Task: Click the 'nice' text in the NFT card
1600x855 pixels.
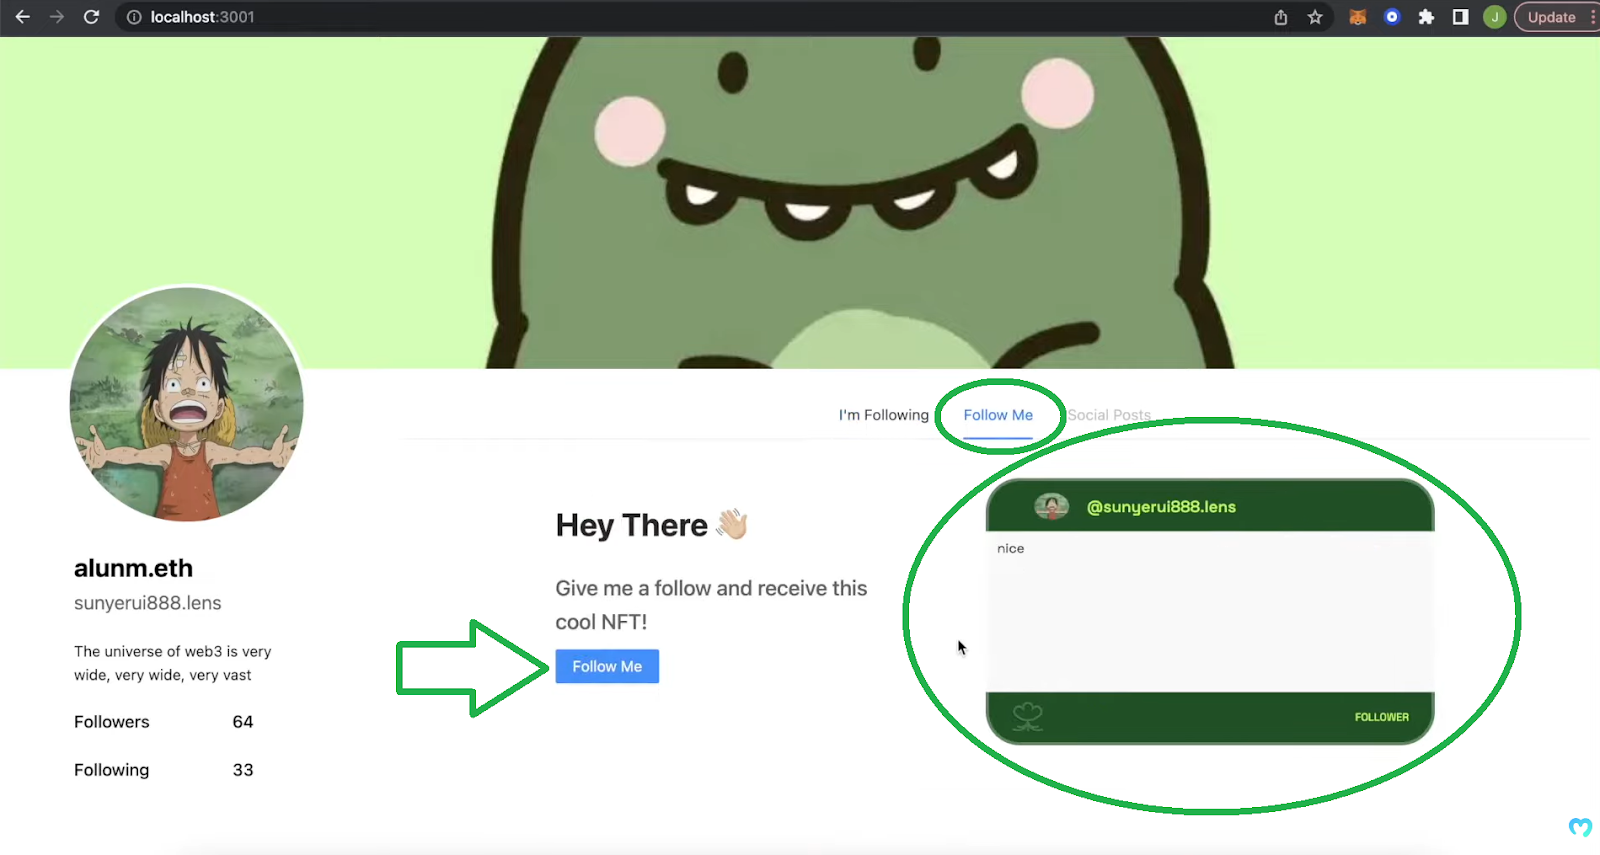Action: point(1010,549)
